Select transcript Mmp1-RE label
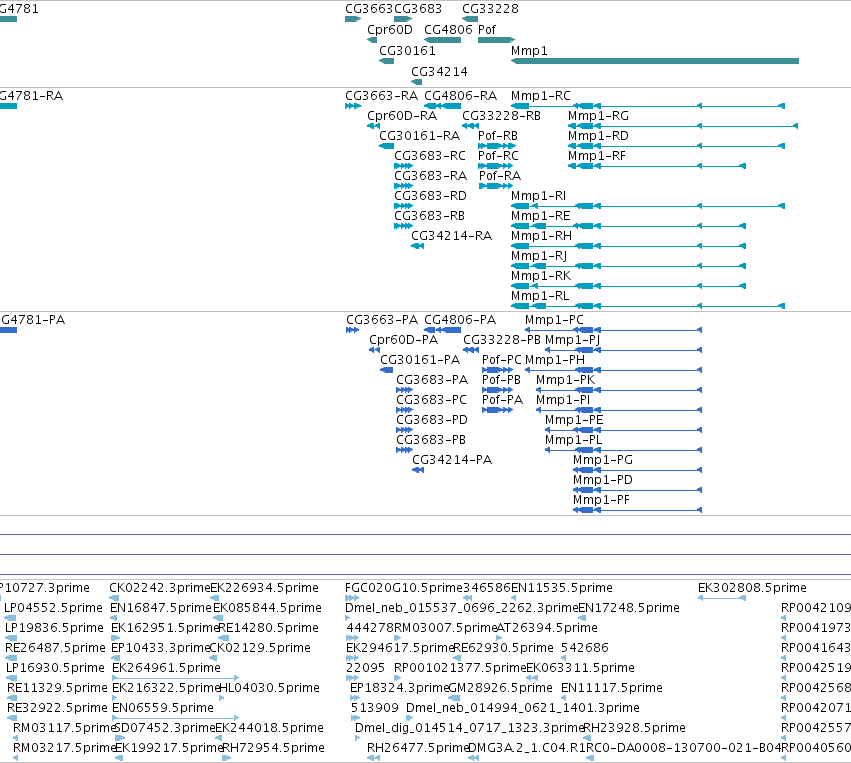 [541, 216]
